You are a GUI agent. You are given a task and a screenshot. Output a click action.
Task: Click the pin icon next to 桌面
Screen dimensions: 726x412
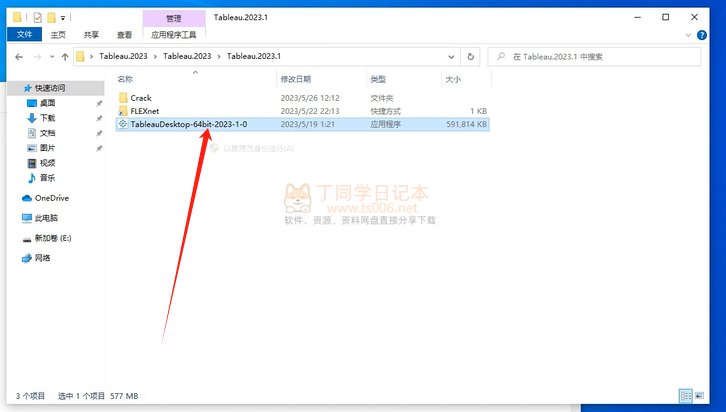tap(99, 103)
